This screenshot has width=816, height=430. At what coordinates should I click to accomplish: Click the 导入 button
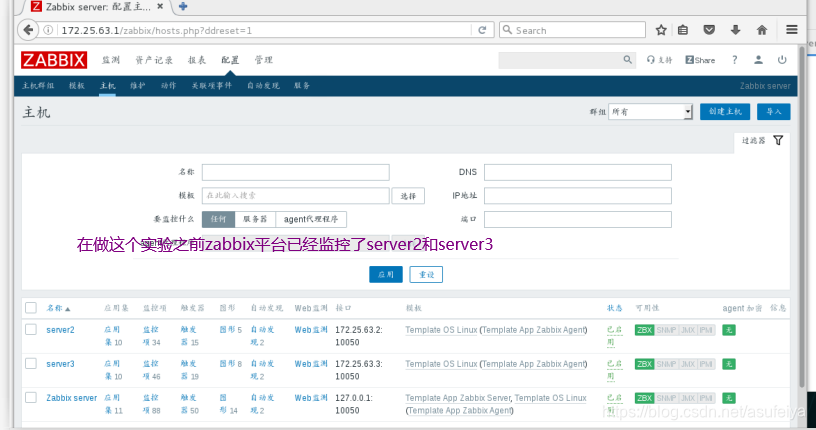[773, 111]
